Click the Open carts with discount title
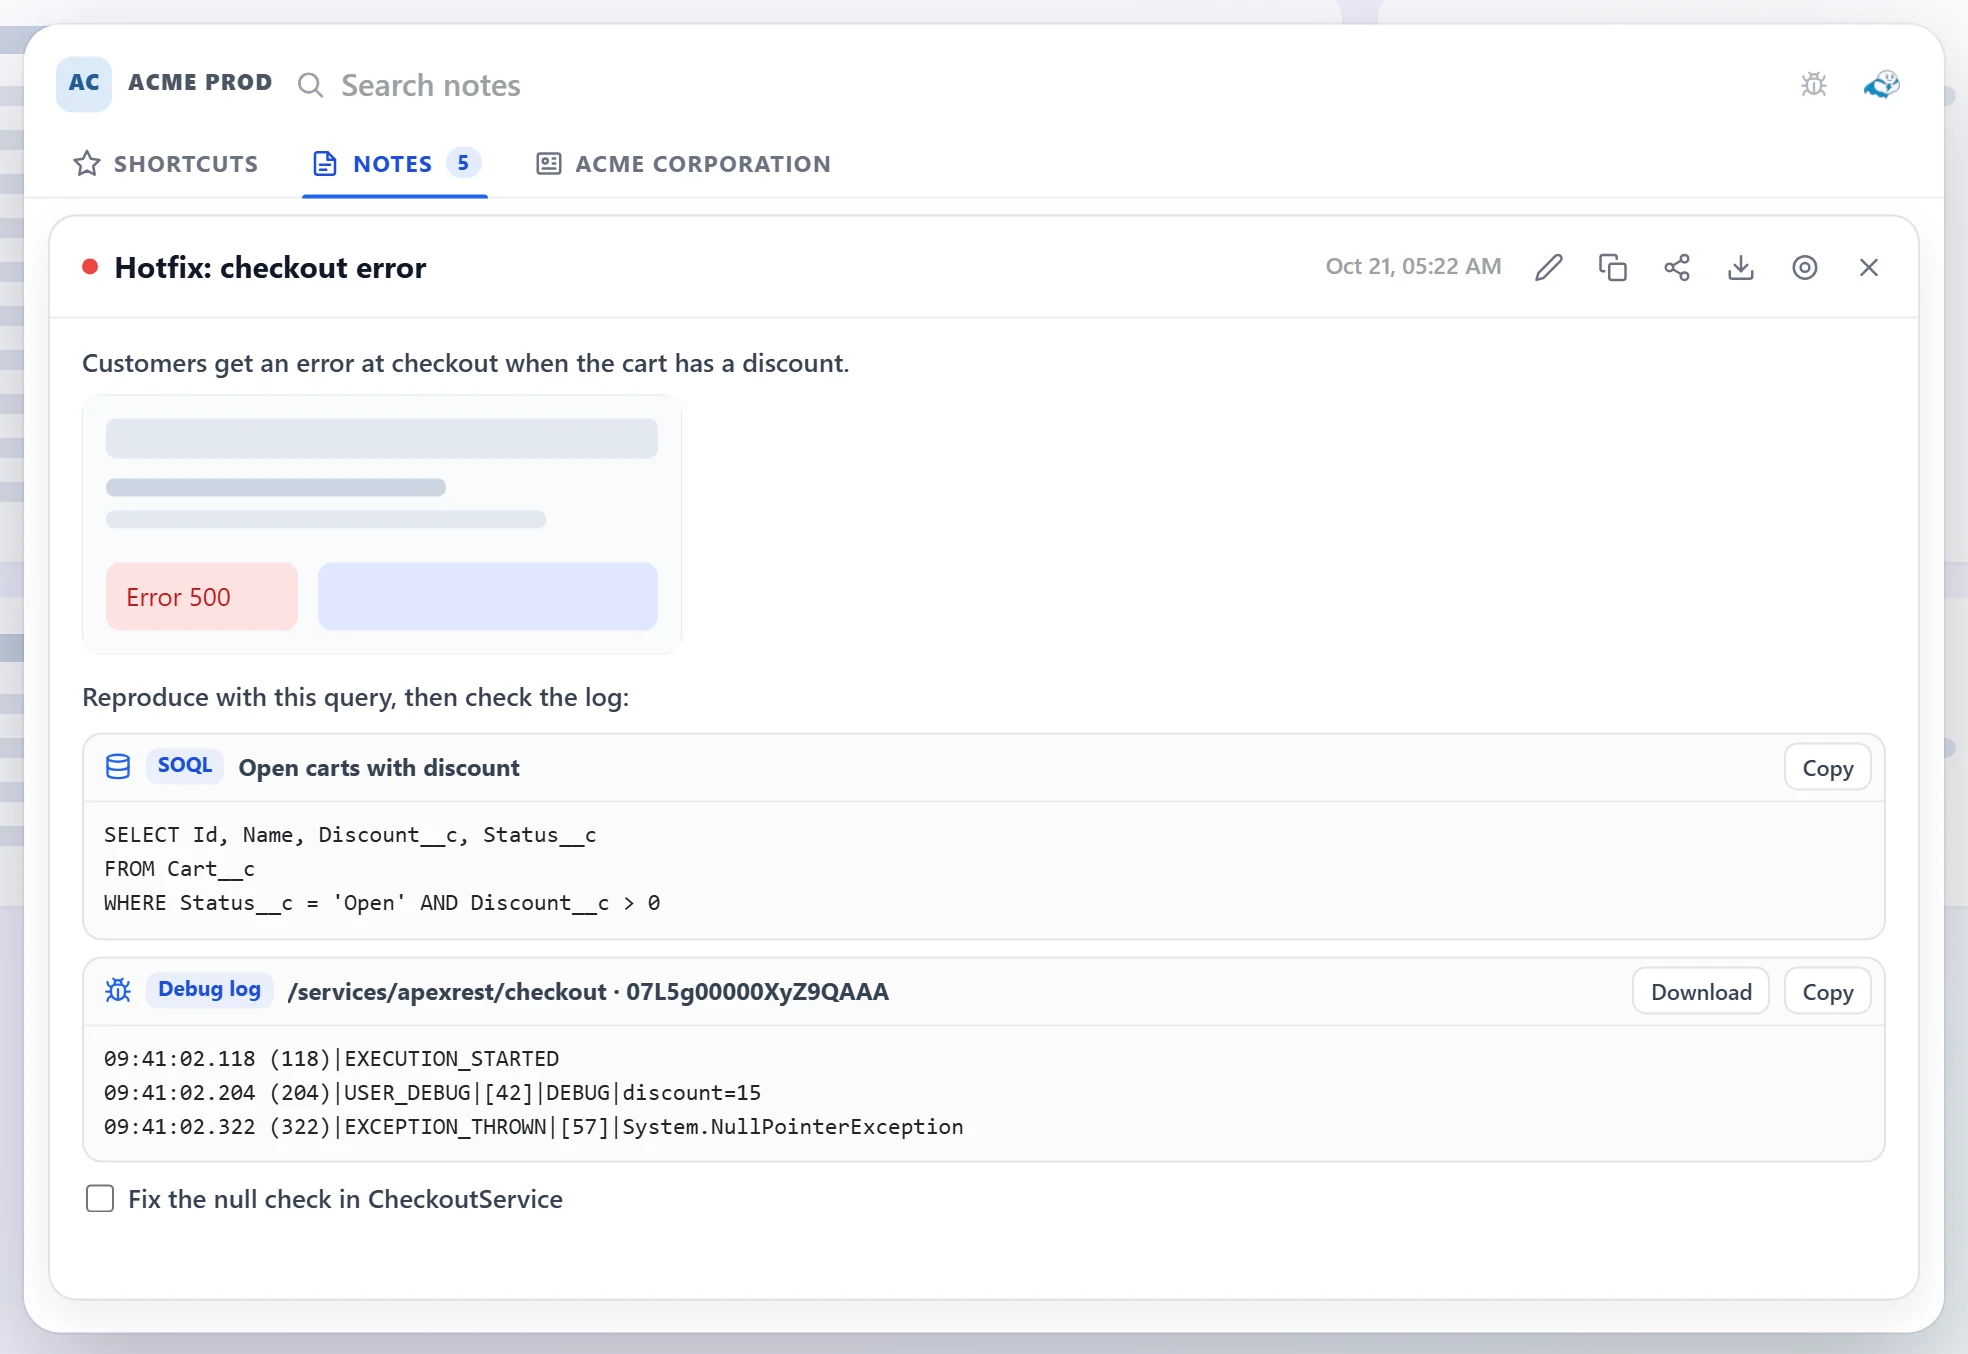The image size is (1968, 1354). click(x=379, y=768)
